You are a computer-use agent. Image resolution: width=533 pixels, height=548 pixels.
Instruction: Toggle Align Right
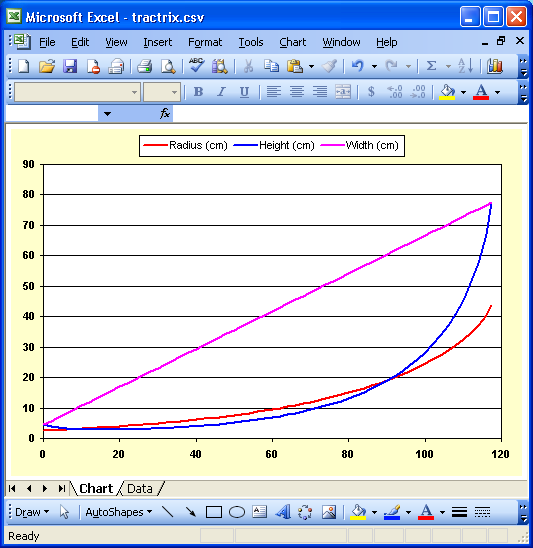point(320,92)
